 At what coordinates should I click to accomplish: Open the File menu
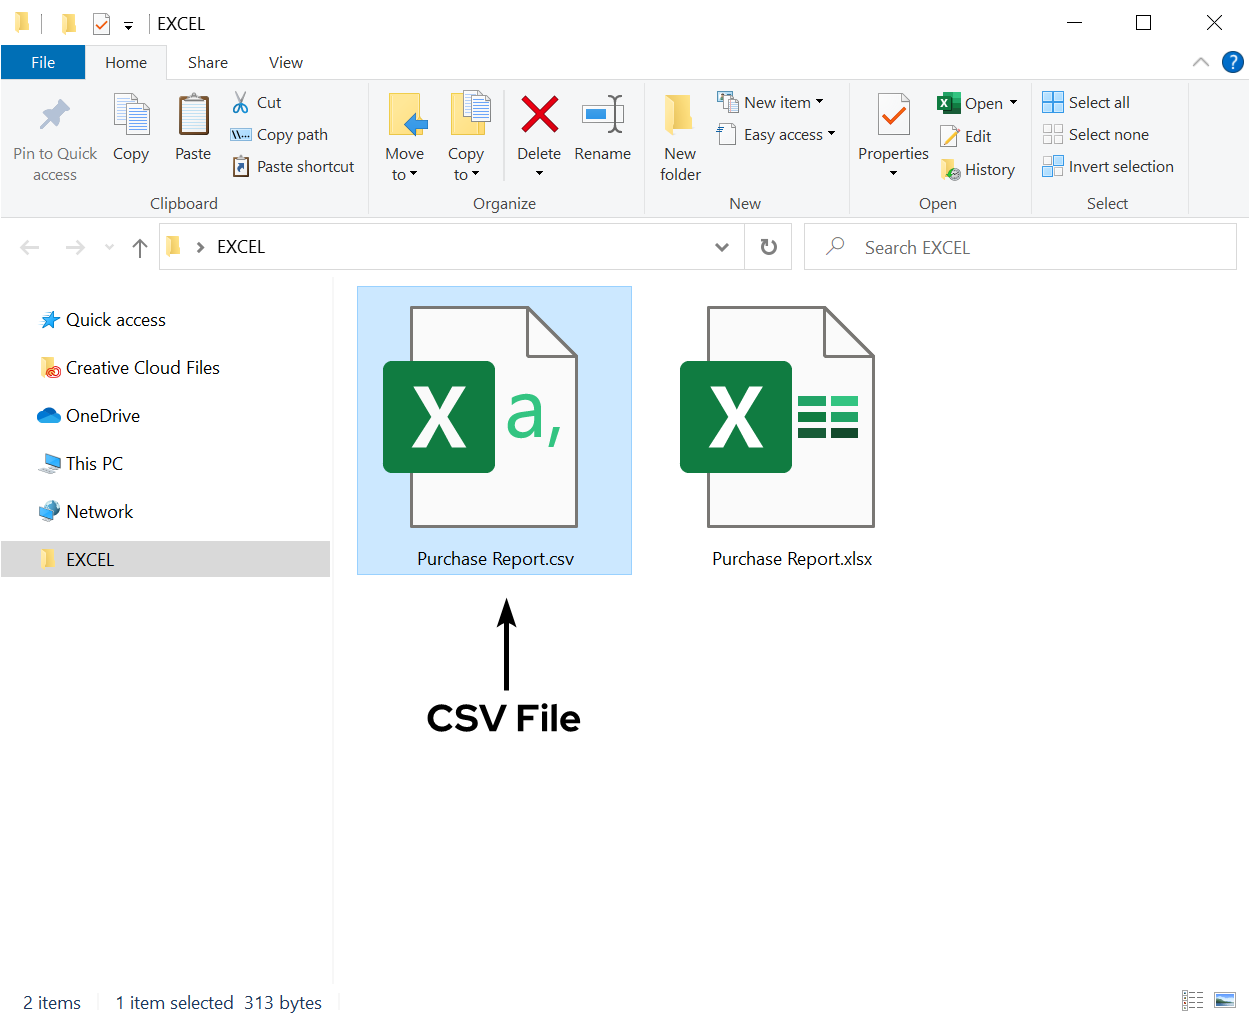tap(43, 61)
